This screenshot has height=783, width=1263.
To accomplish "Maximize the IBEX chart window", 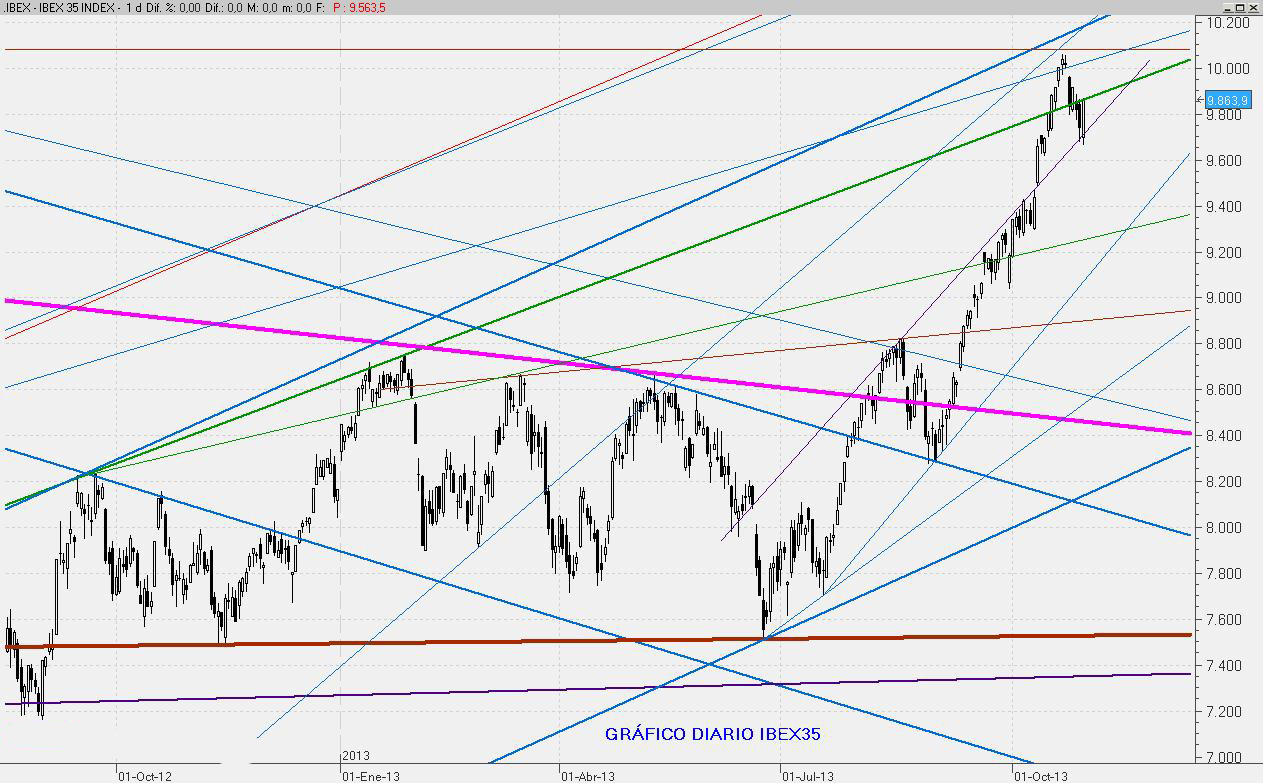I will tap(1239, 7).
